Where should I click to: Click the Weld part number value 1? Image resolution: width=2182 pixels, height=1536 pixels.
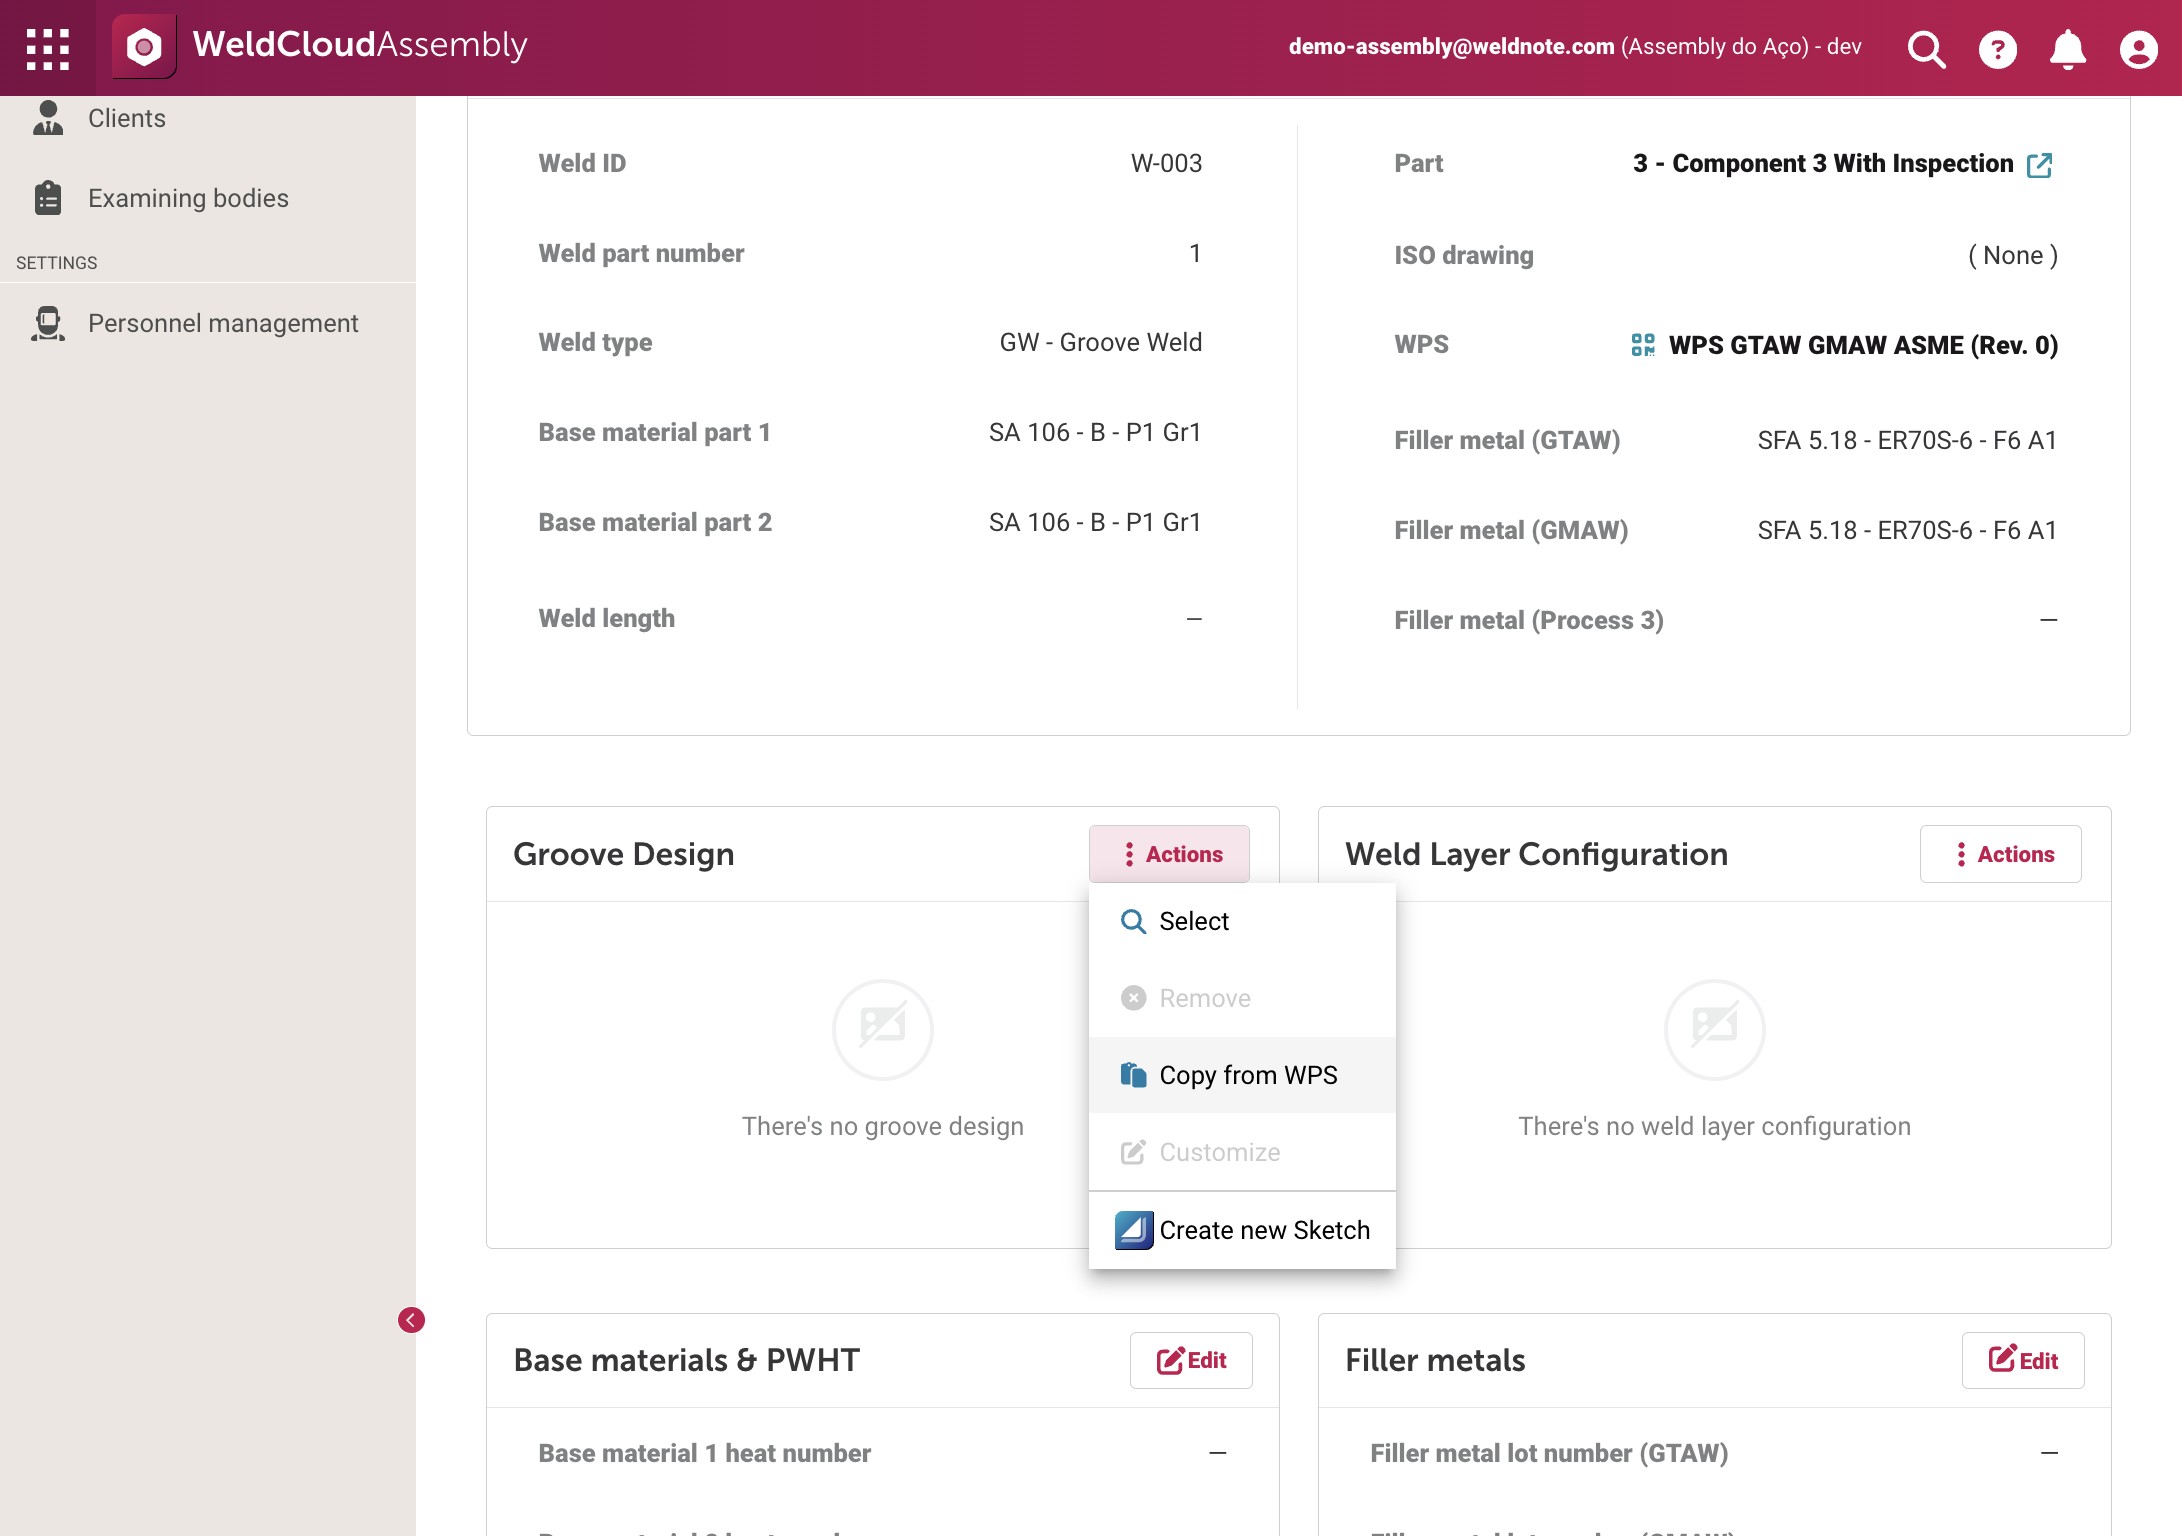[x=1194, y=253]
